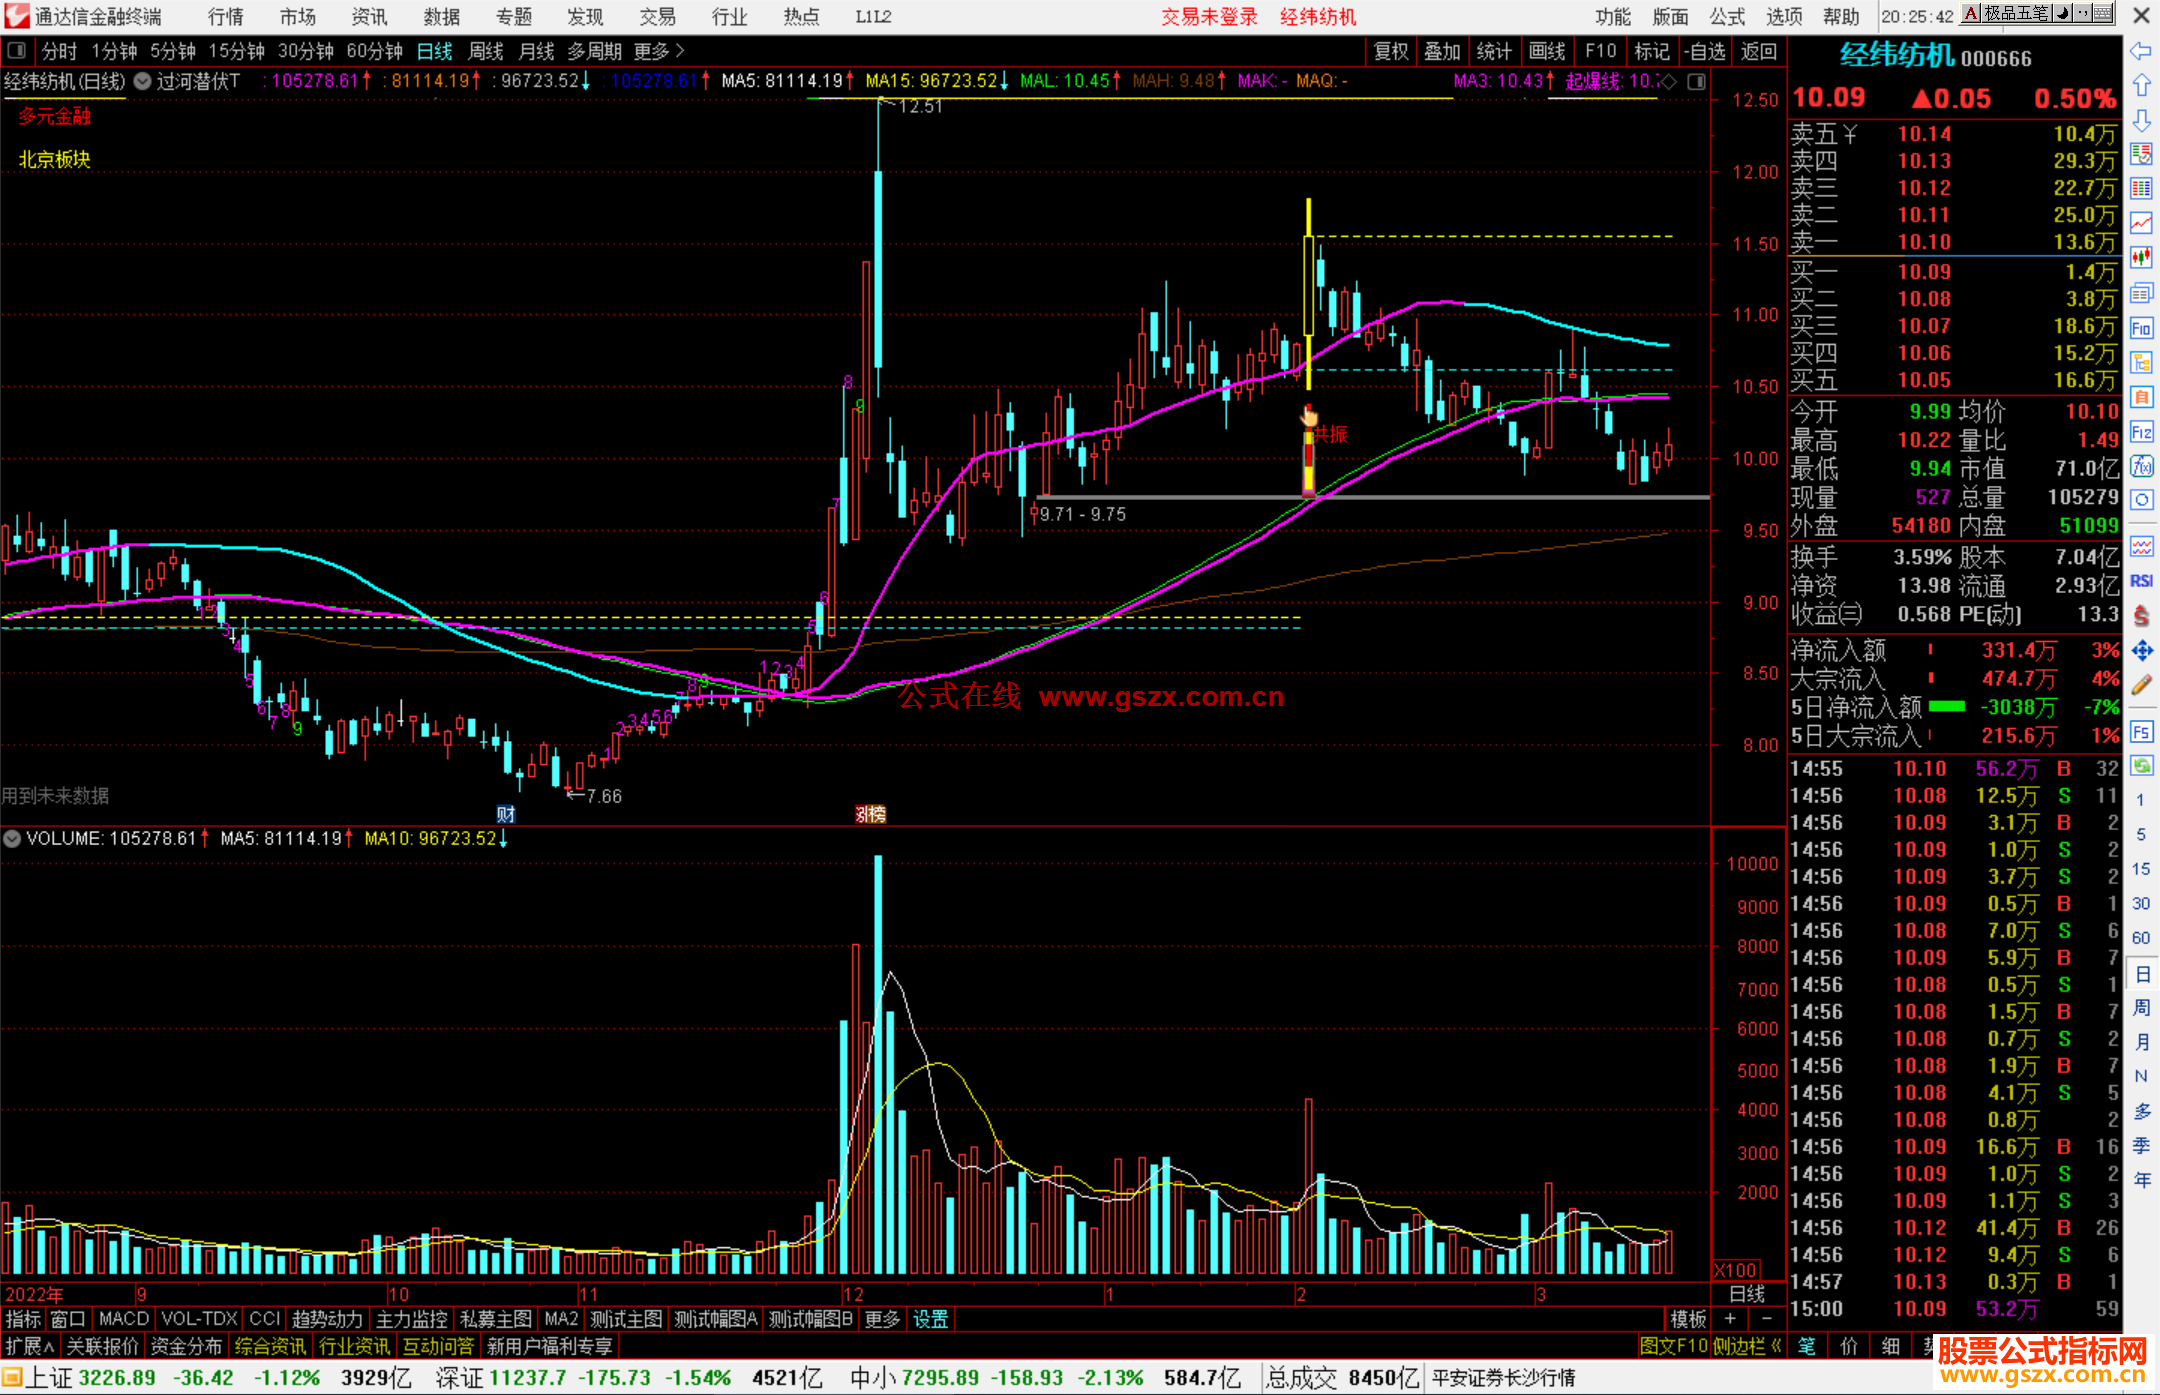The height and width of the screenshot is (1395, 2160).
Task: Click the 财 marker under price chart
Action: tap(506, 814)
